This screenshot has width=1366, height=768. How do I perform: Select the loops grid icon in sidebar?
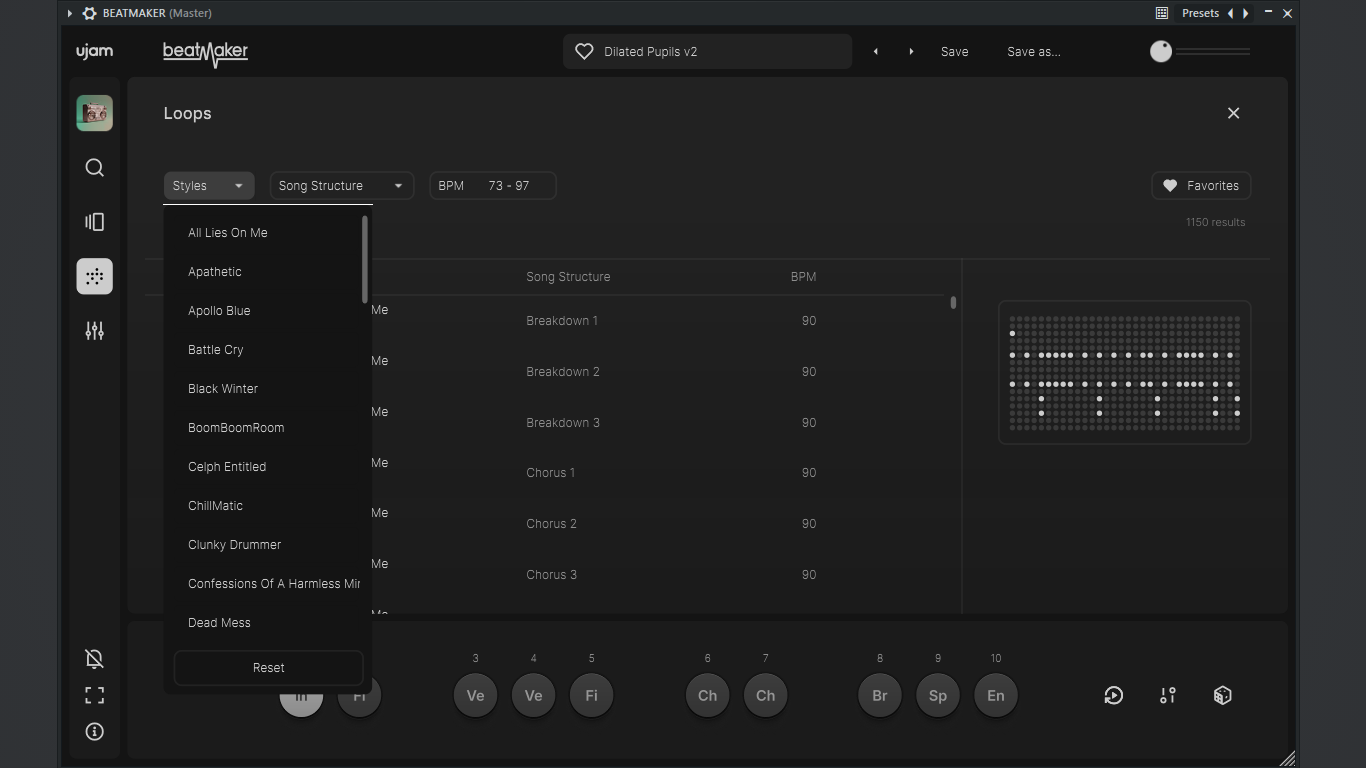[x=94, y=276]
